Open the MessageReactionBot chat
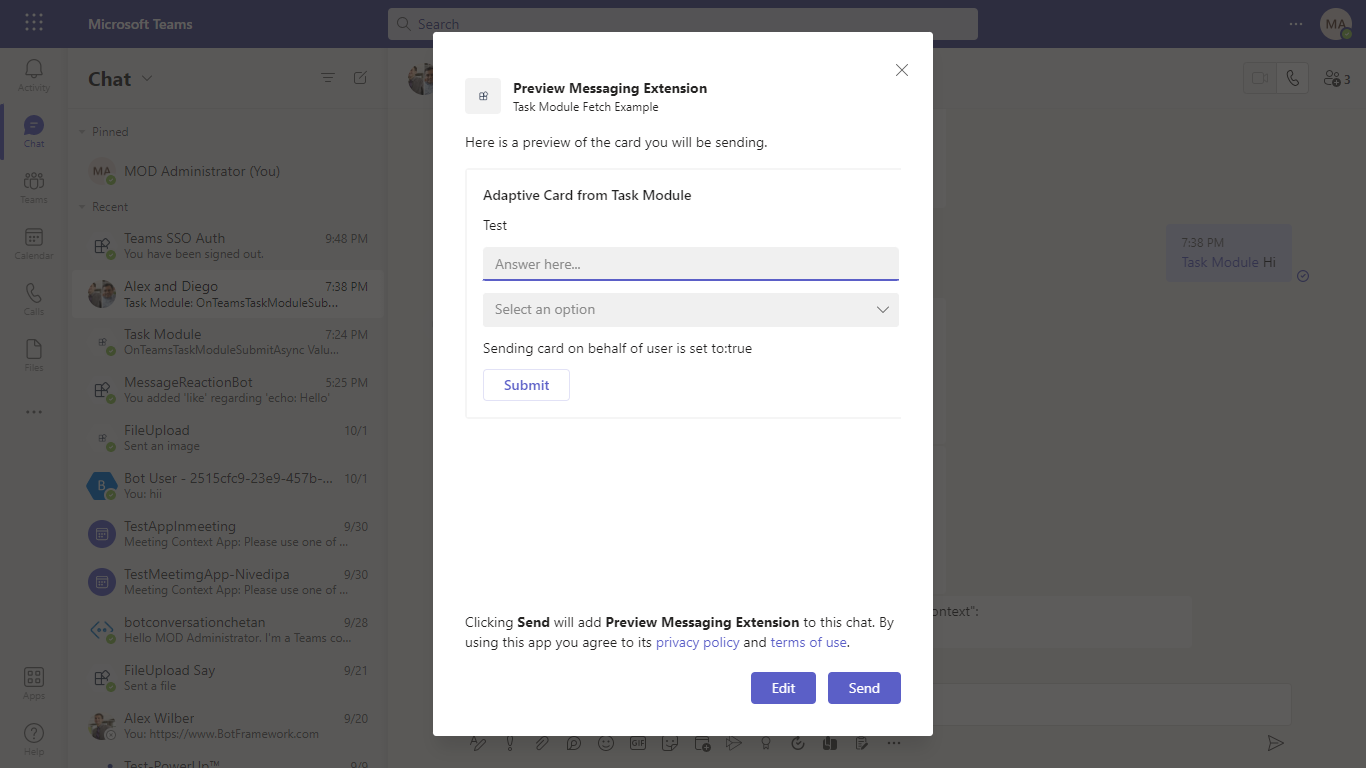1366x768 pixels. (227, 390)
